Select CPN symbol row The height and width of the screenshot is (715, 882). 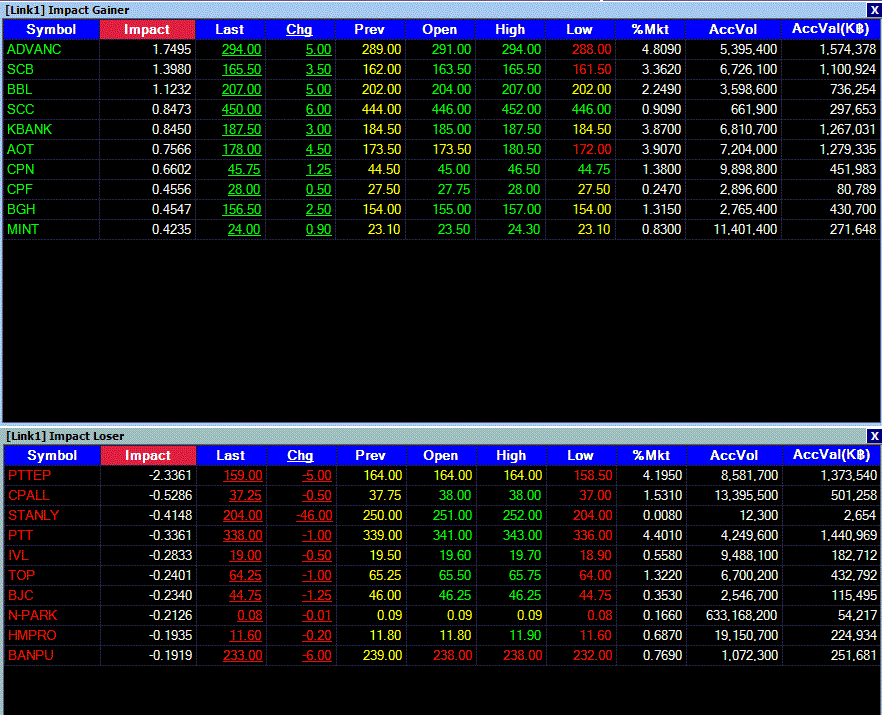click(x=21, y=169)
